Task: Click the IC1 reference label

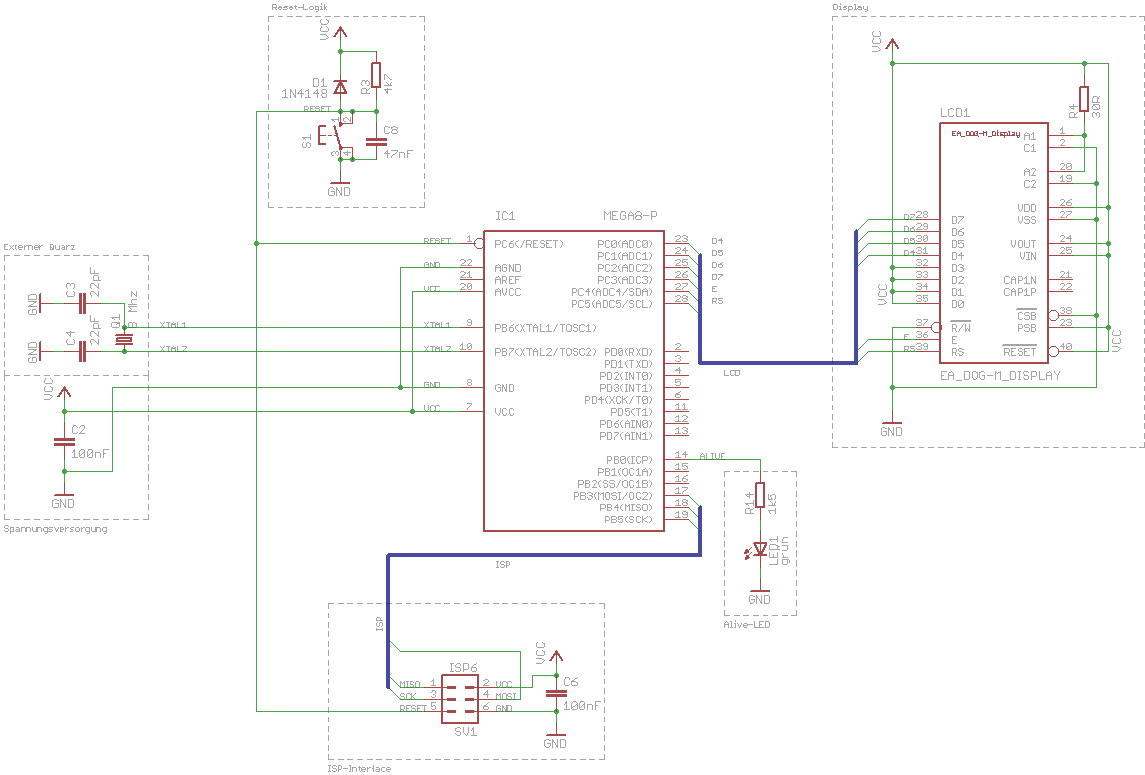Action: pos(505,215)
